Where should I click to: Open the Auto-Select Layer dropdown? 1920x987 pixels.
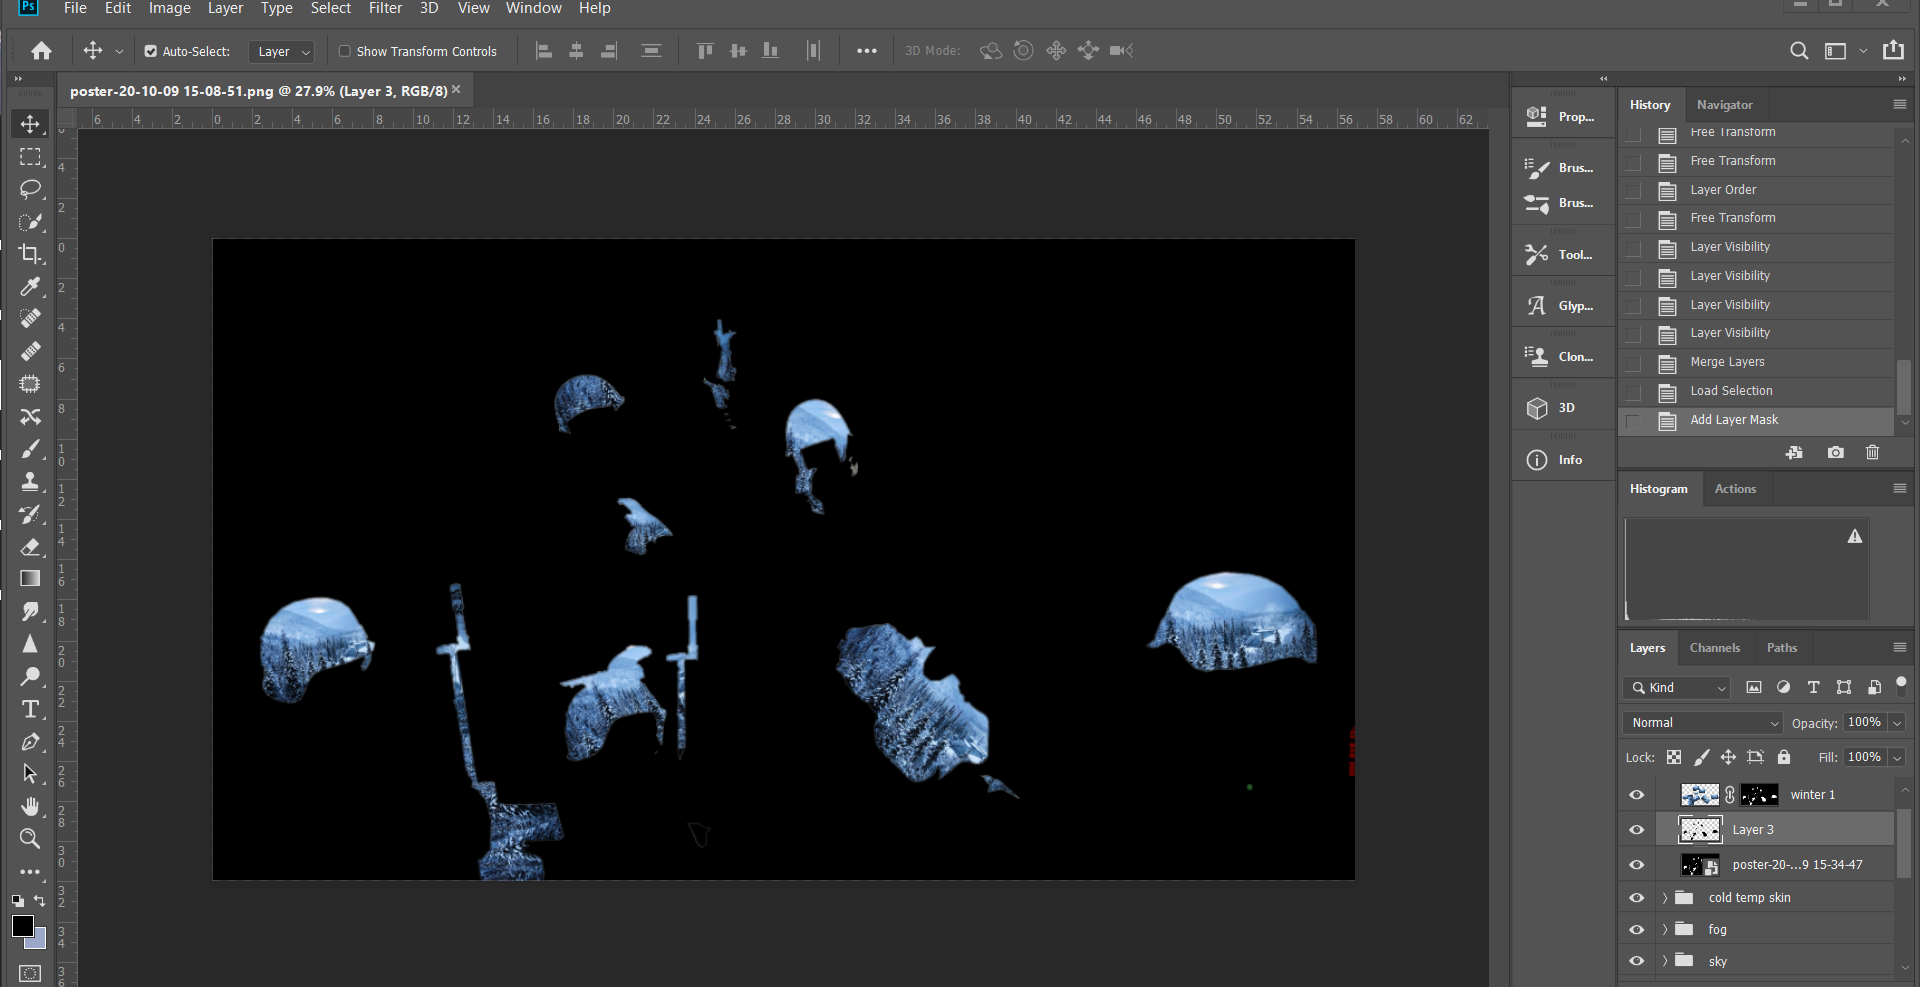pos(284,51)
